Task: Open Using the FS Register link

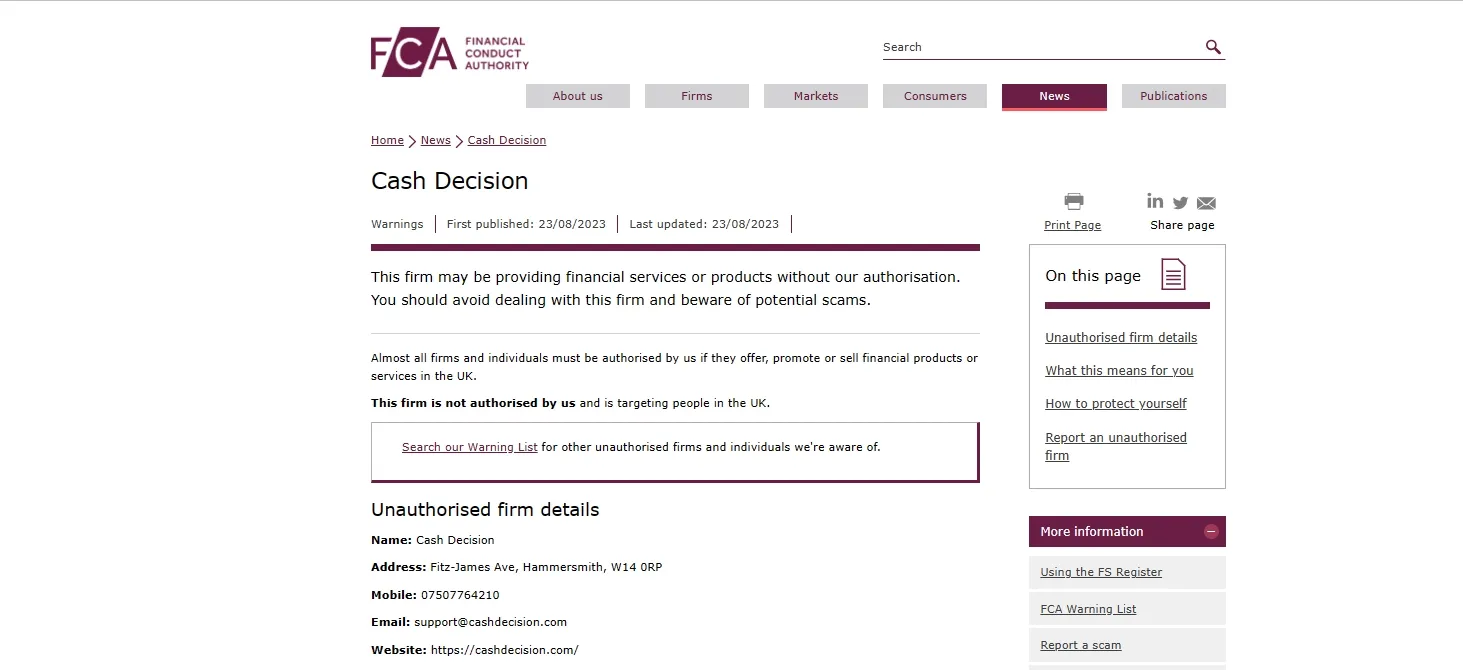Action: [1101, 573]
